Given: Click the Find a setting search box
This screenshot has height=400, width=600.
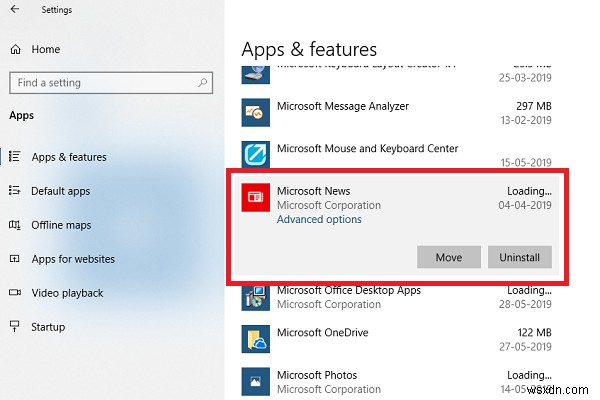Looking at the screenshot, I should pos(111,83).
